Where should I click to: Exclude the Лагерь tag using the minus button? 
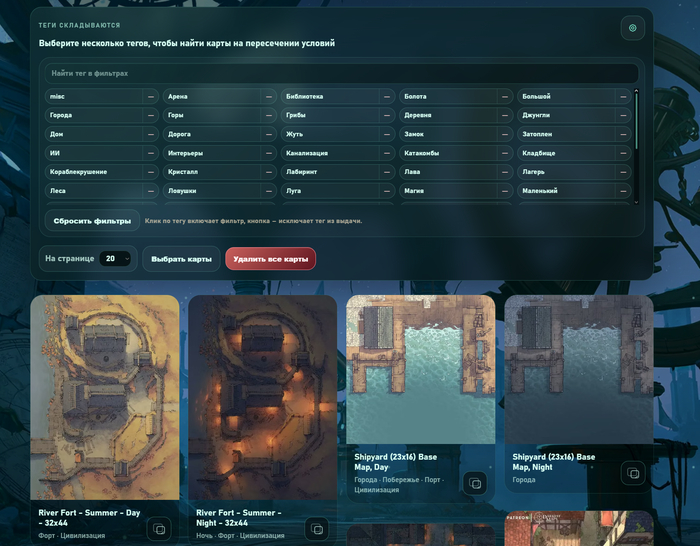click(x=623, y=172)
